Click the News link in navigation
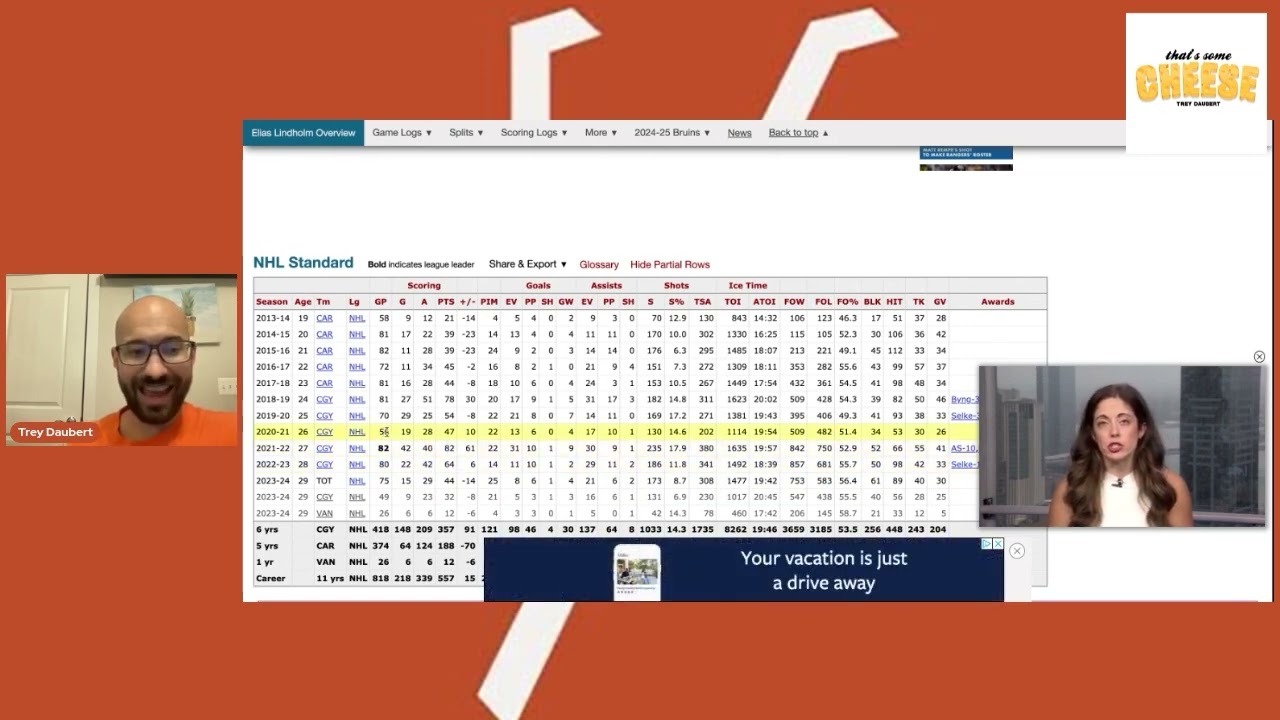This screenshot has height=720, width=1280. tap(739, 133)
